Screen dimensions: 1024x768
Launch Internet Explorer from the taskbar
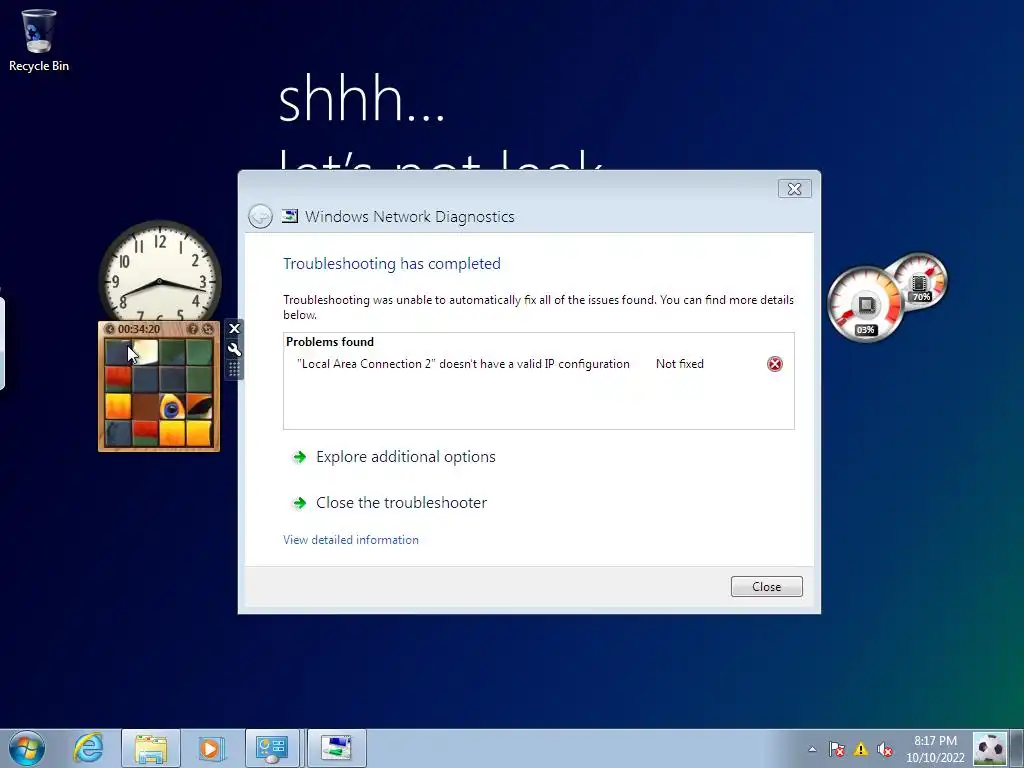[88, 748]
